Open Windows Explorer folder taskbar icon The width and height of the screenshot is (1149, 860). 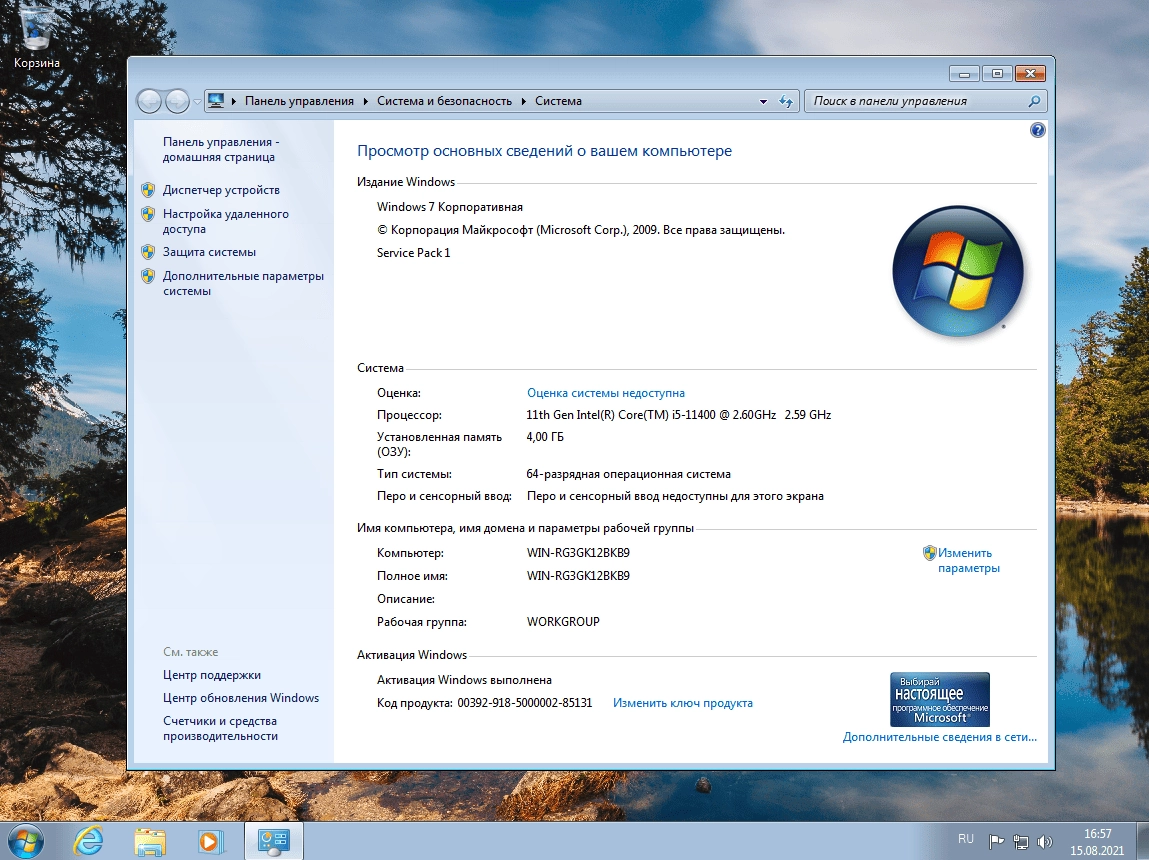click(x=149, y=841)
